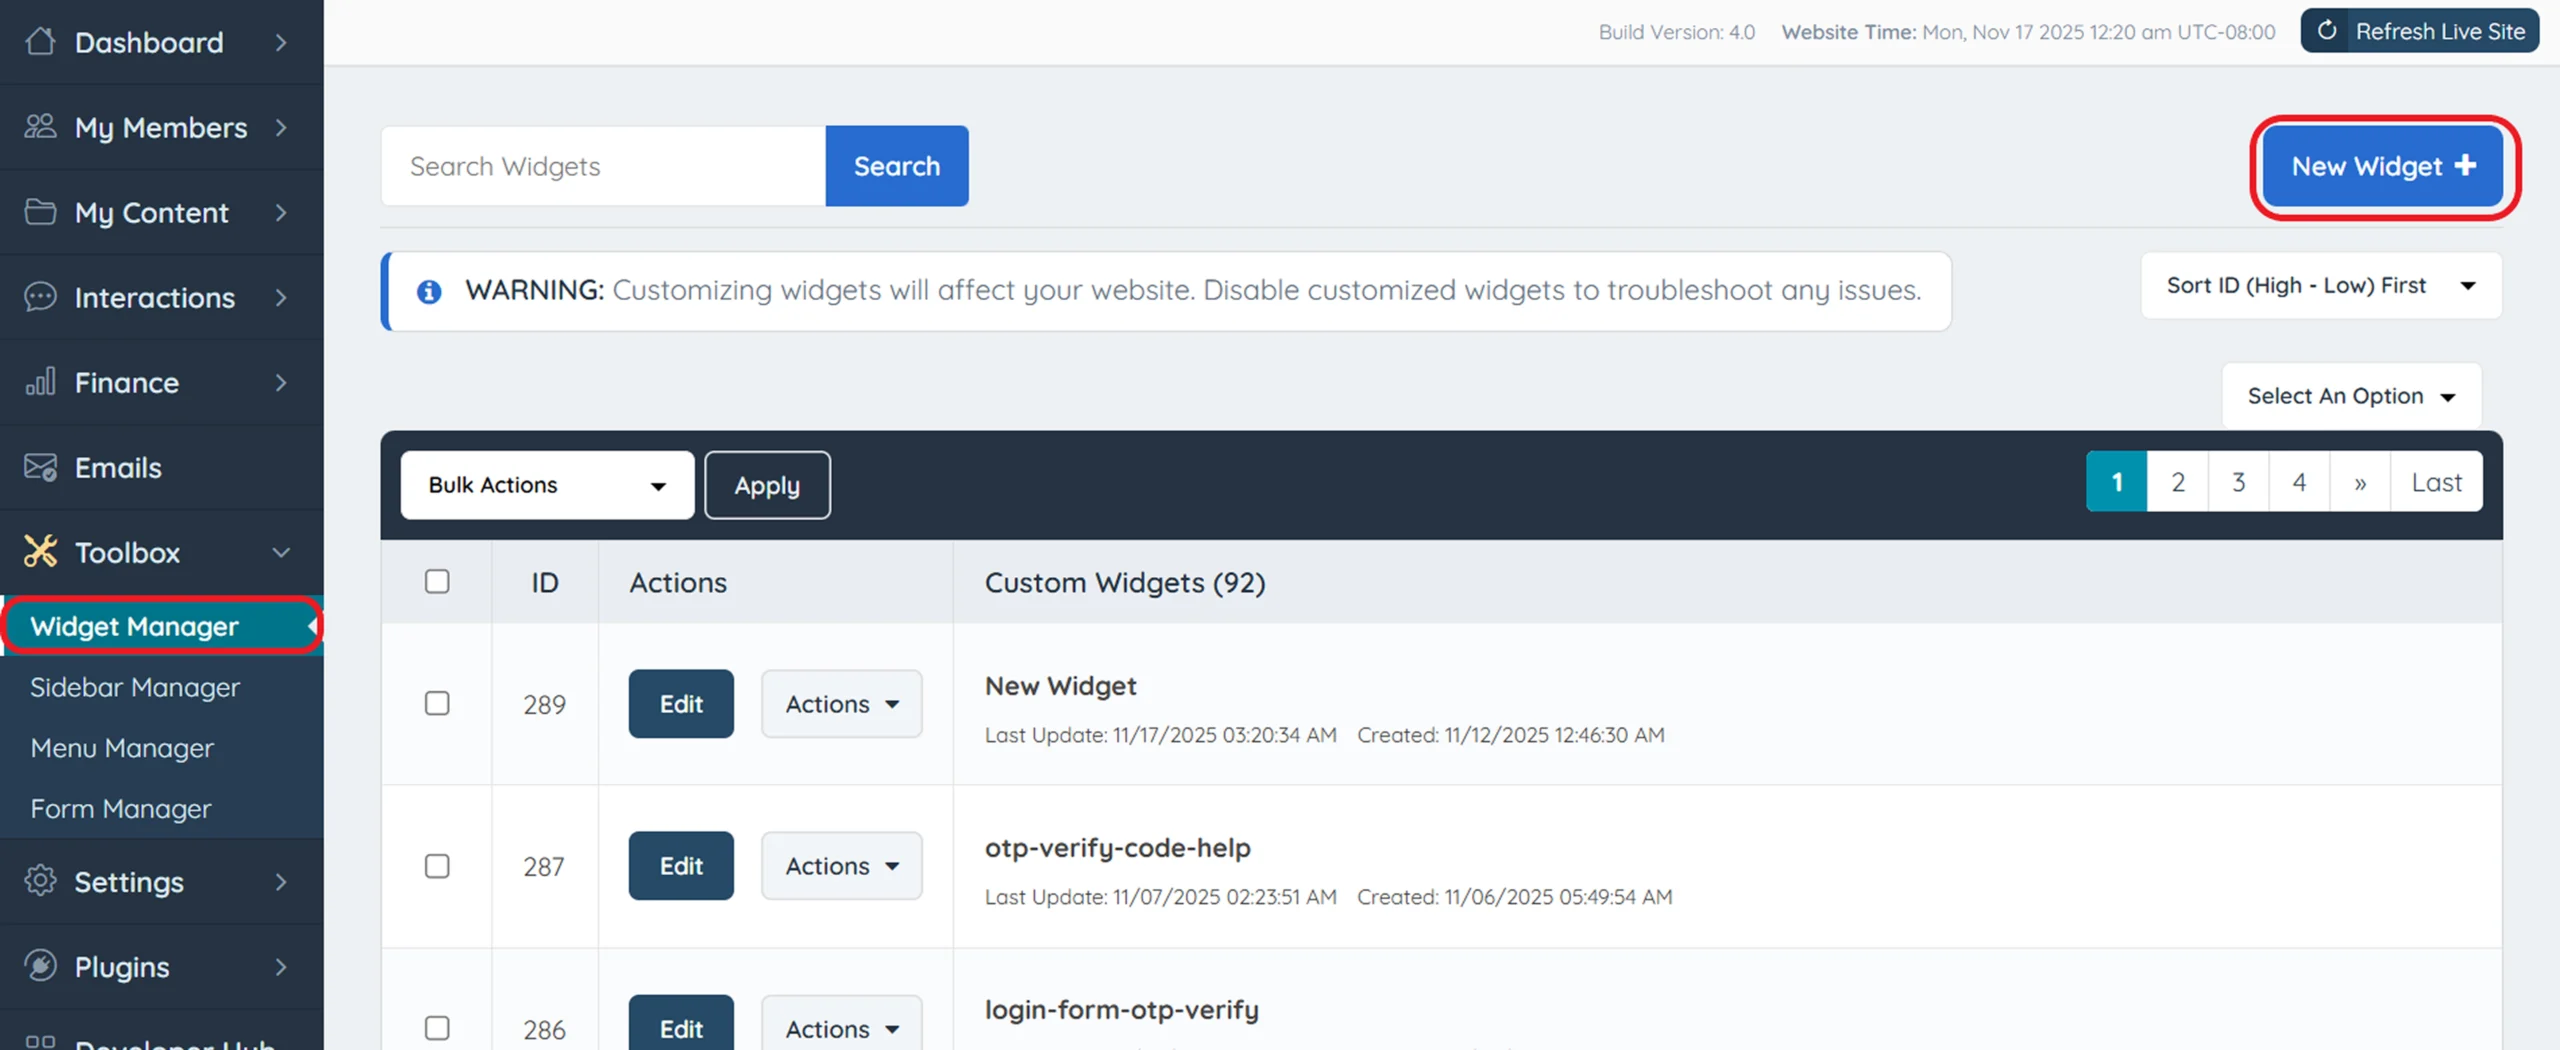The height and width of the screenshot is (1050, 2560).
Task: Click the Interactions chat bubble icon
Action: tap(40, 297)
